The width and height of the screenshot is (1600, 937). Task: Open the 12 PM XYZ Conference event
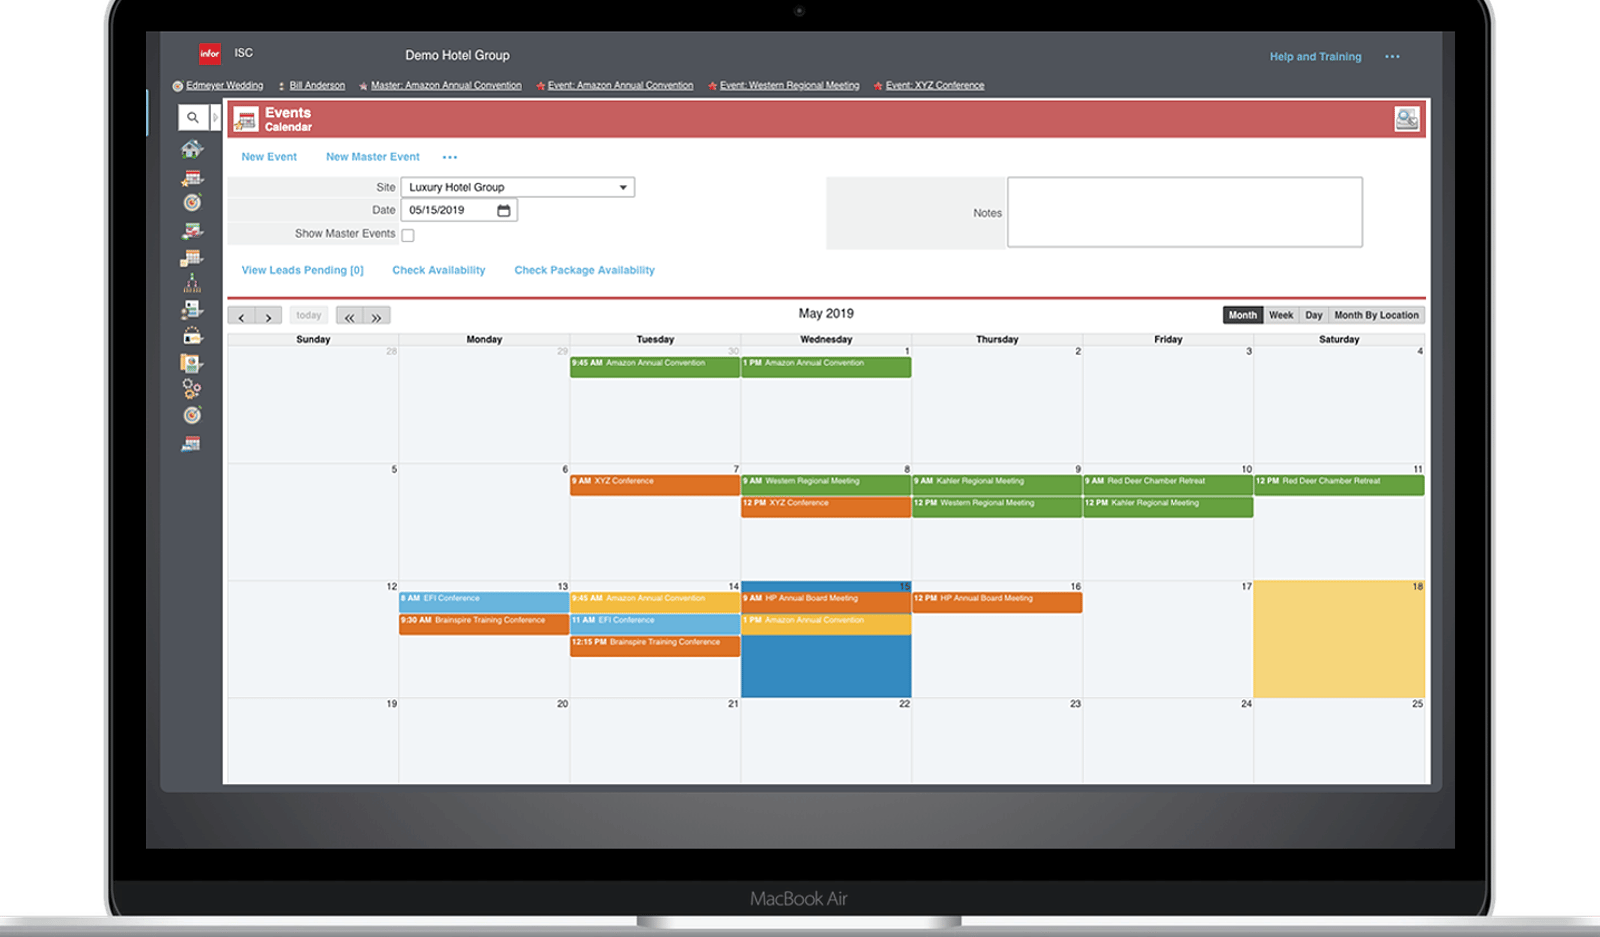826,507
